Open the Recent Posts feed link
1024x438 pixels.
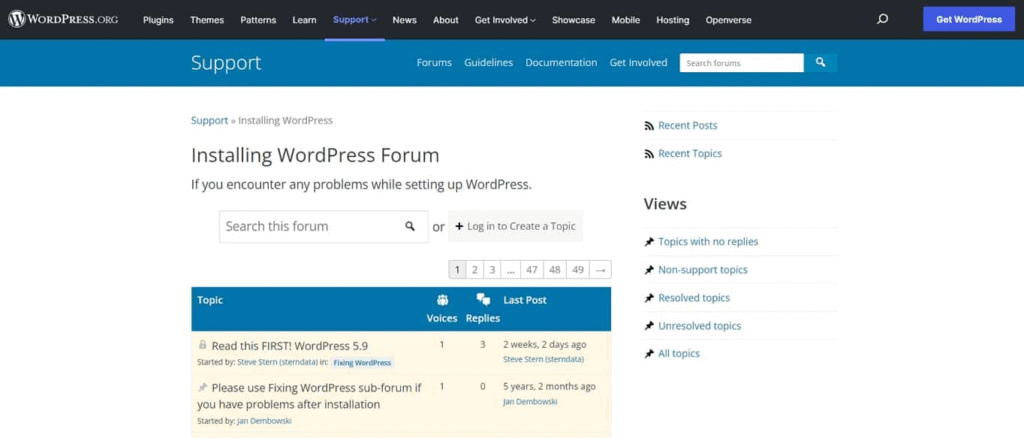coord(687,125)
